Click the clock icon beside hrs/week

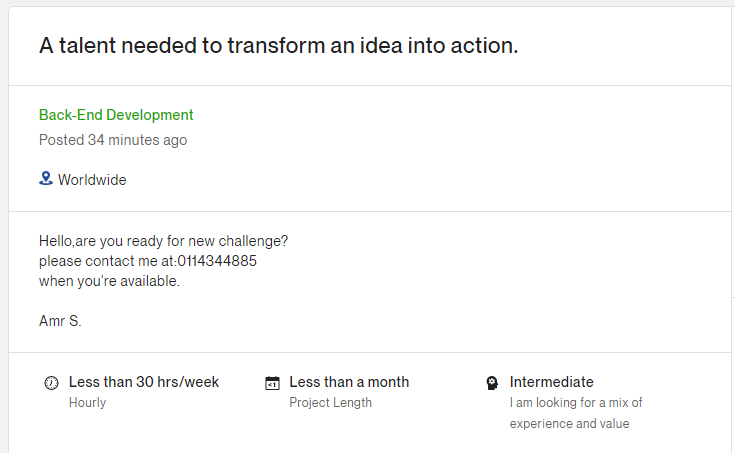pos(52,383)
